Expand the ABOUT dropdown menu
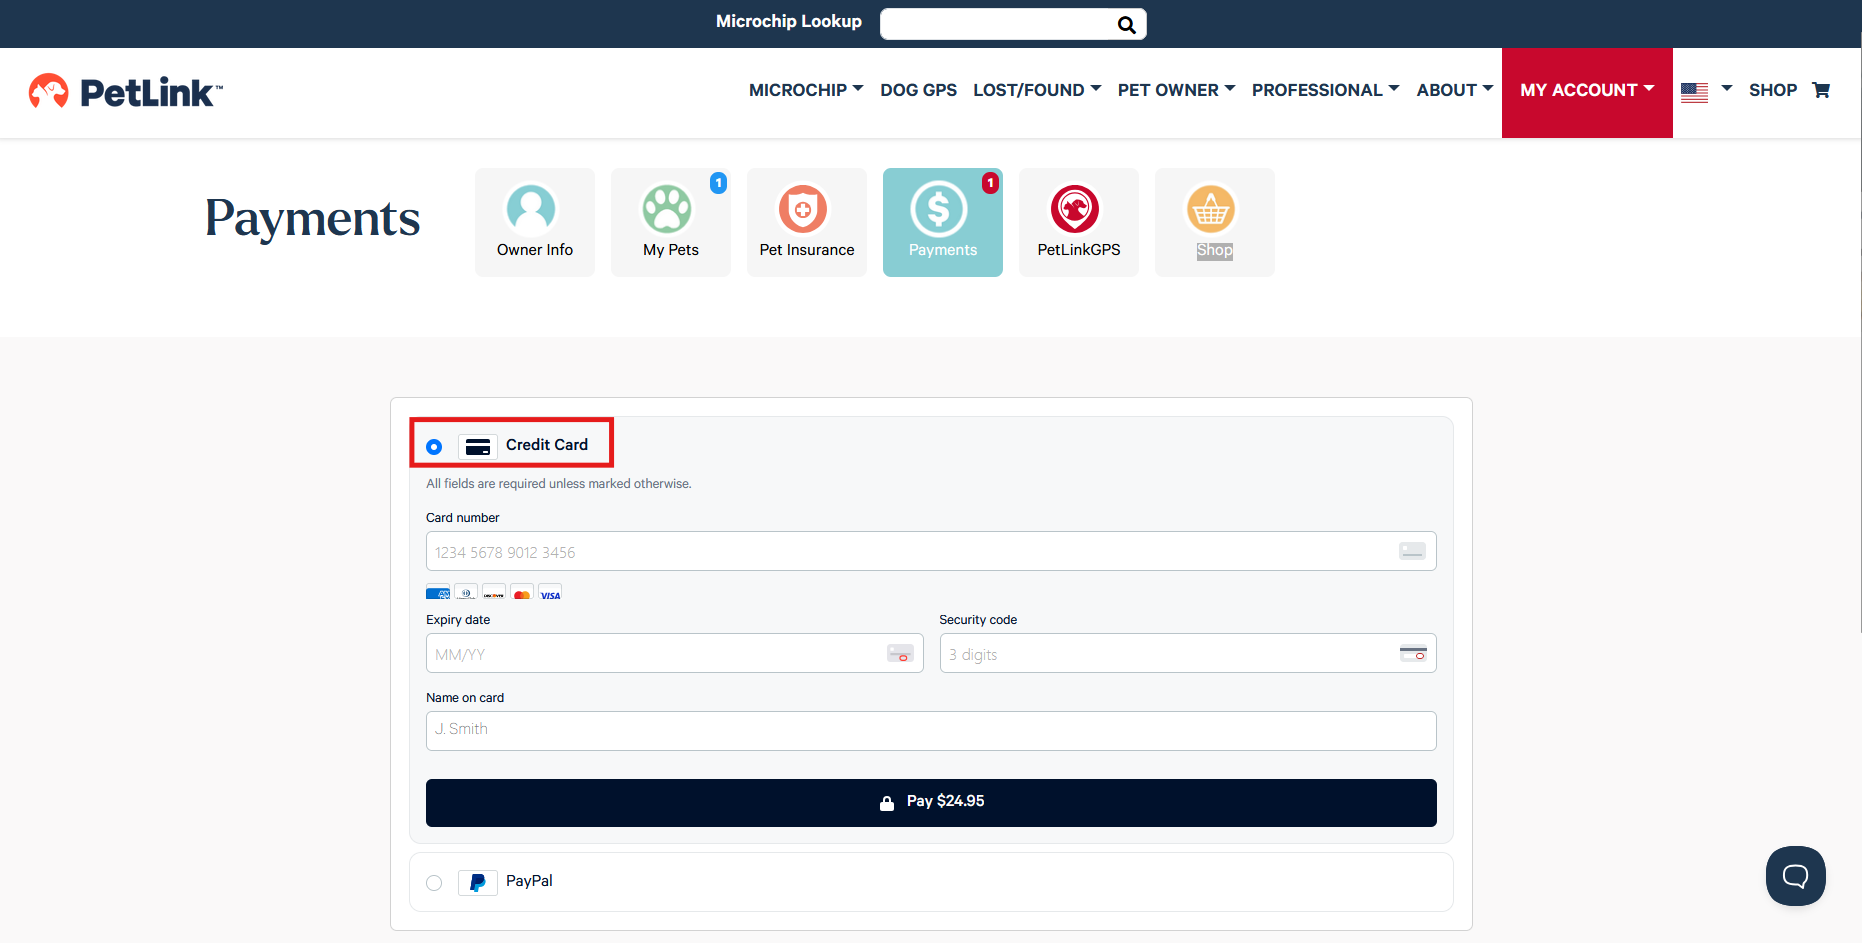The image size is (1862, 943). pos(1455,90)
